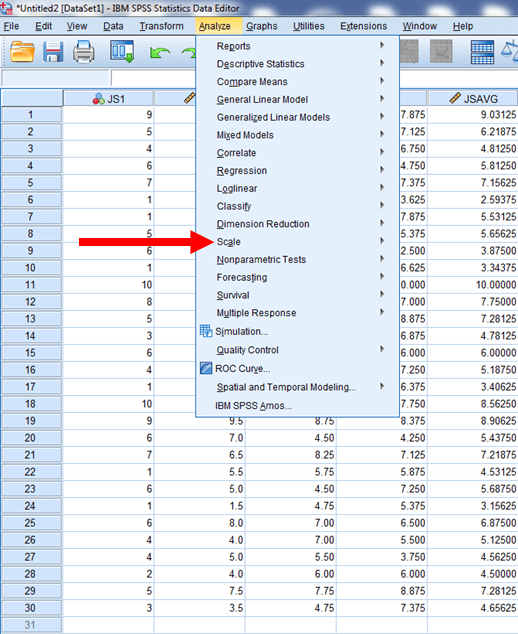
Task: Click the ROC Curve chart icon
Action: 206,368
